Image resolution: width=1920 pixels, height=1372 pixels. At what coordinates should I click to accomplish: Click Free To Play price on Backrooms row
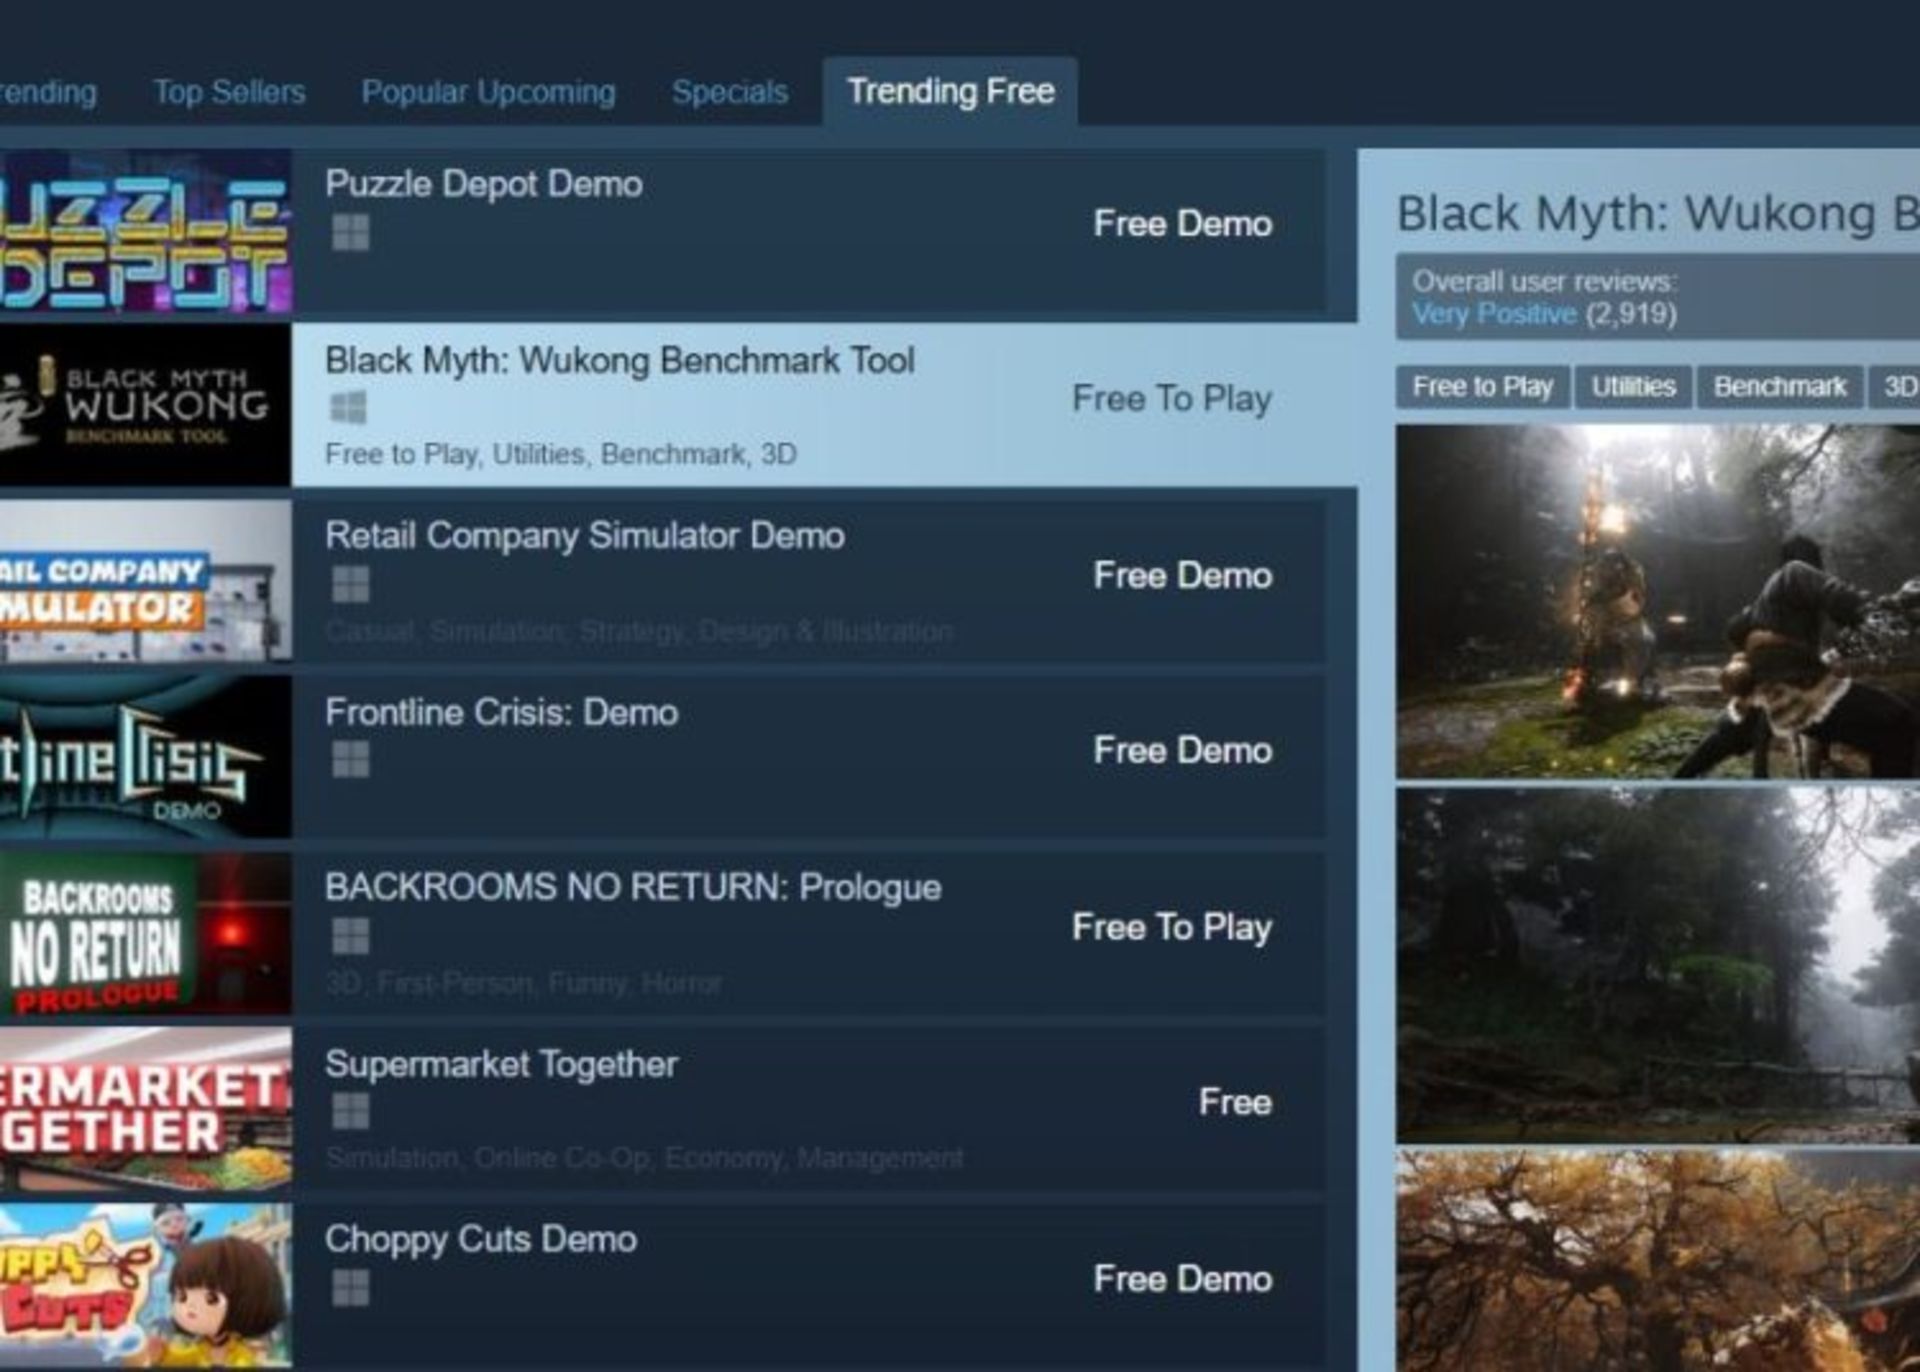(x=1172, y=928)
